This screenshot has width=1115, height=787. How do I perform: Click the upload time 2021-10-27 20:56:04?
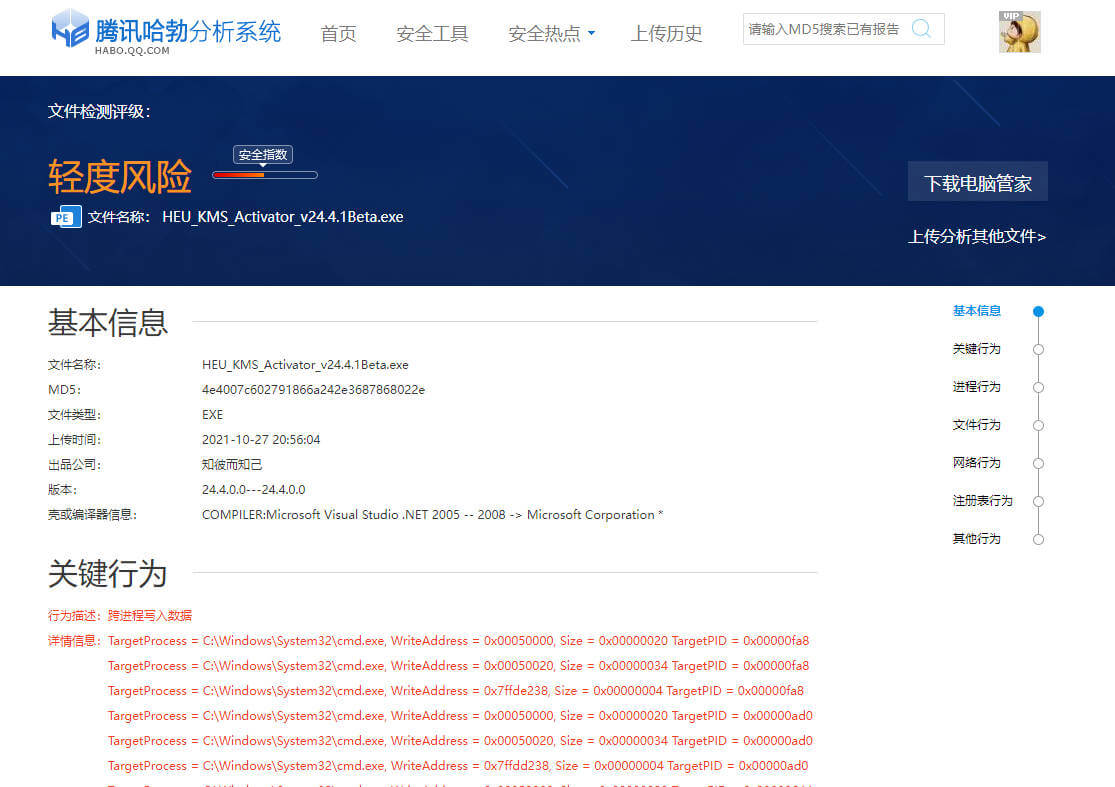click(x=261, y=440)
